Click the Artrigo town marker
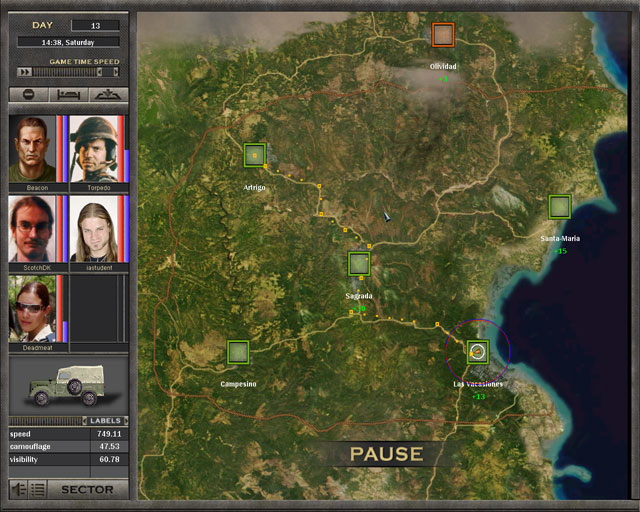This screenshot has height=512, width=640. 255,155
